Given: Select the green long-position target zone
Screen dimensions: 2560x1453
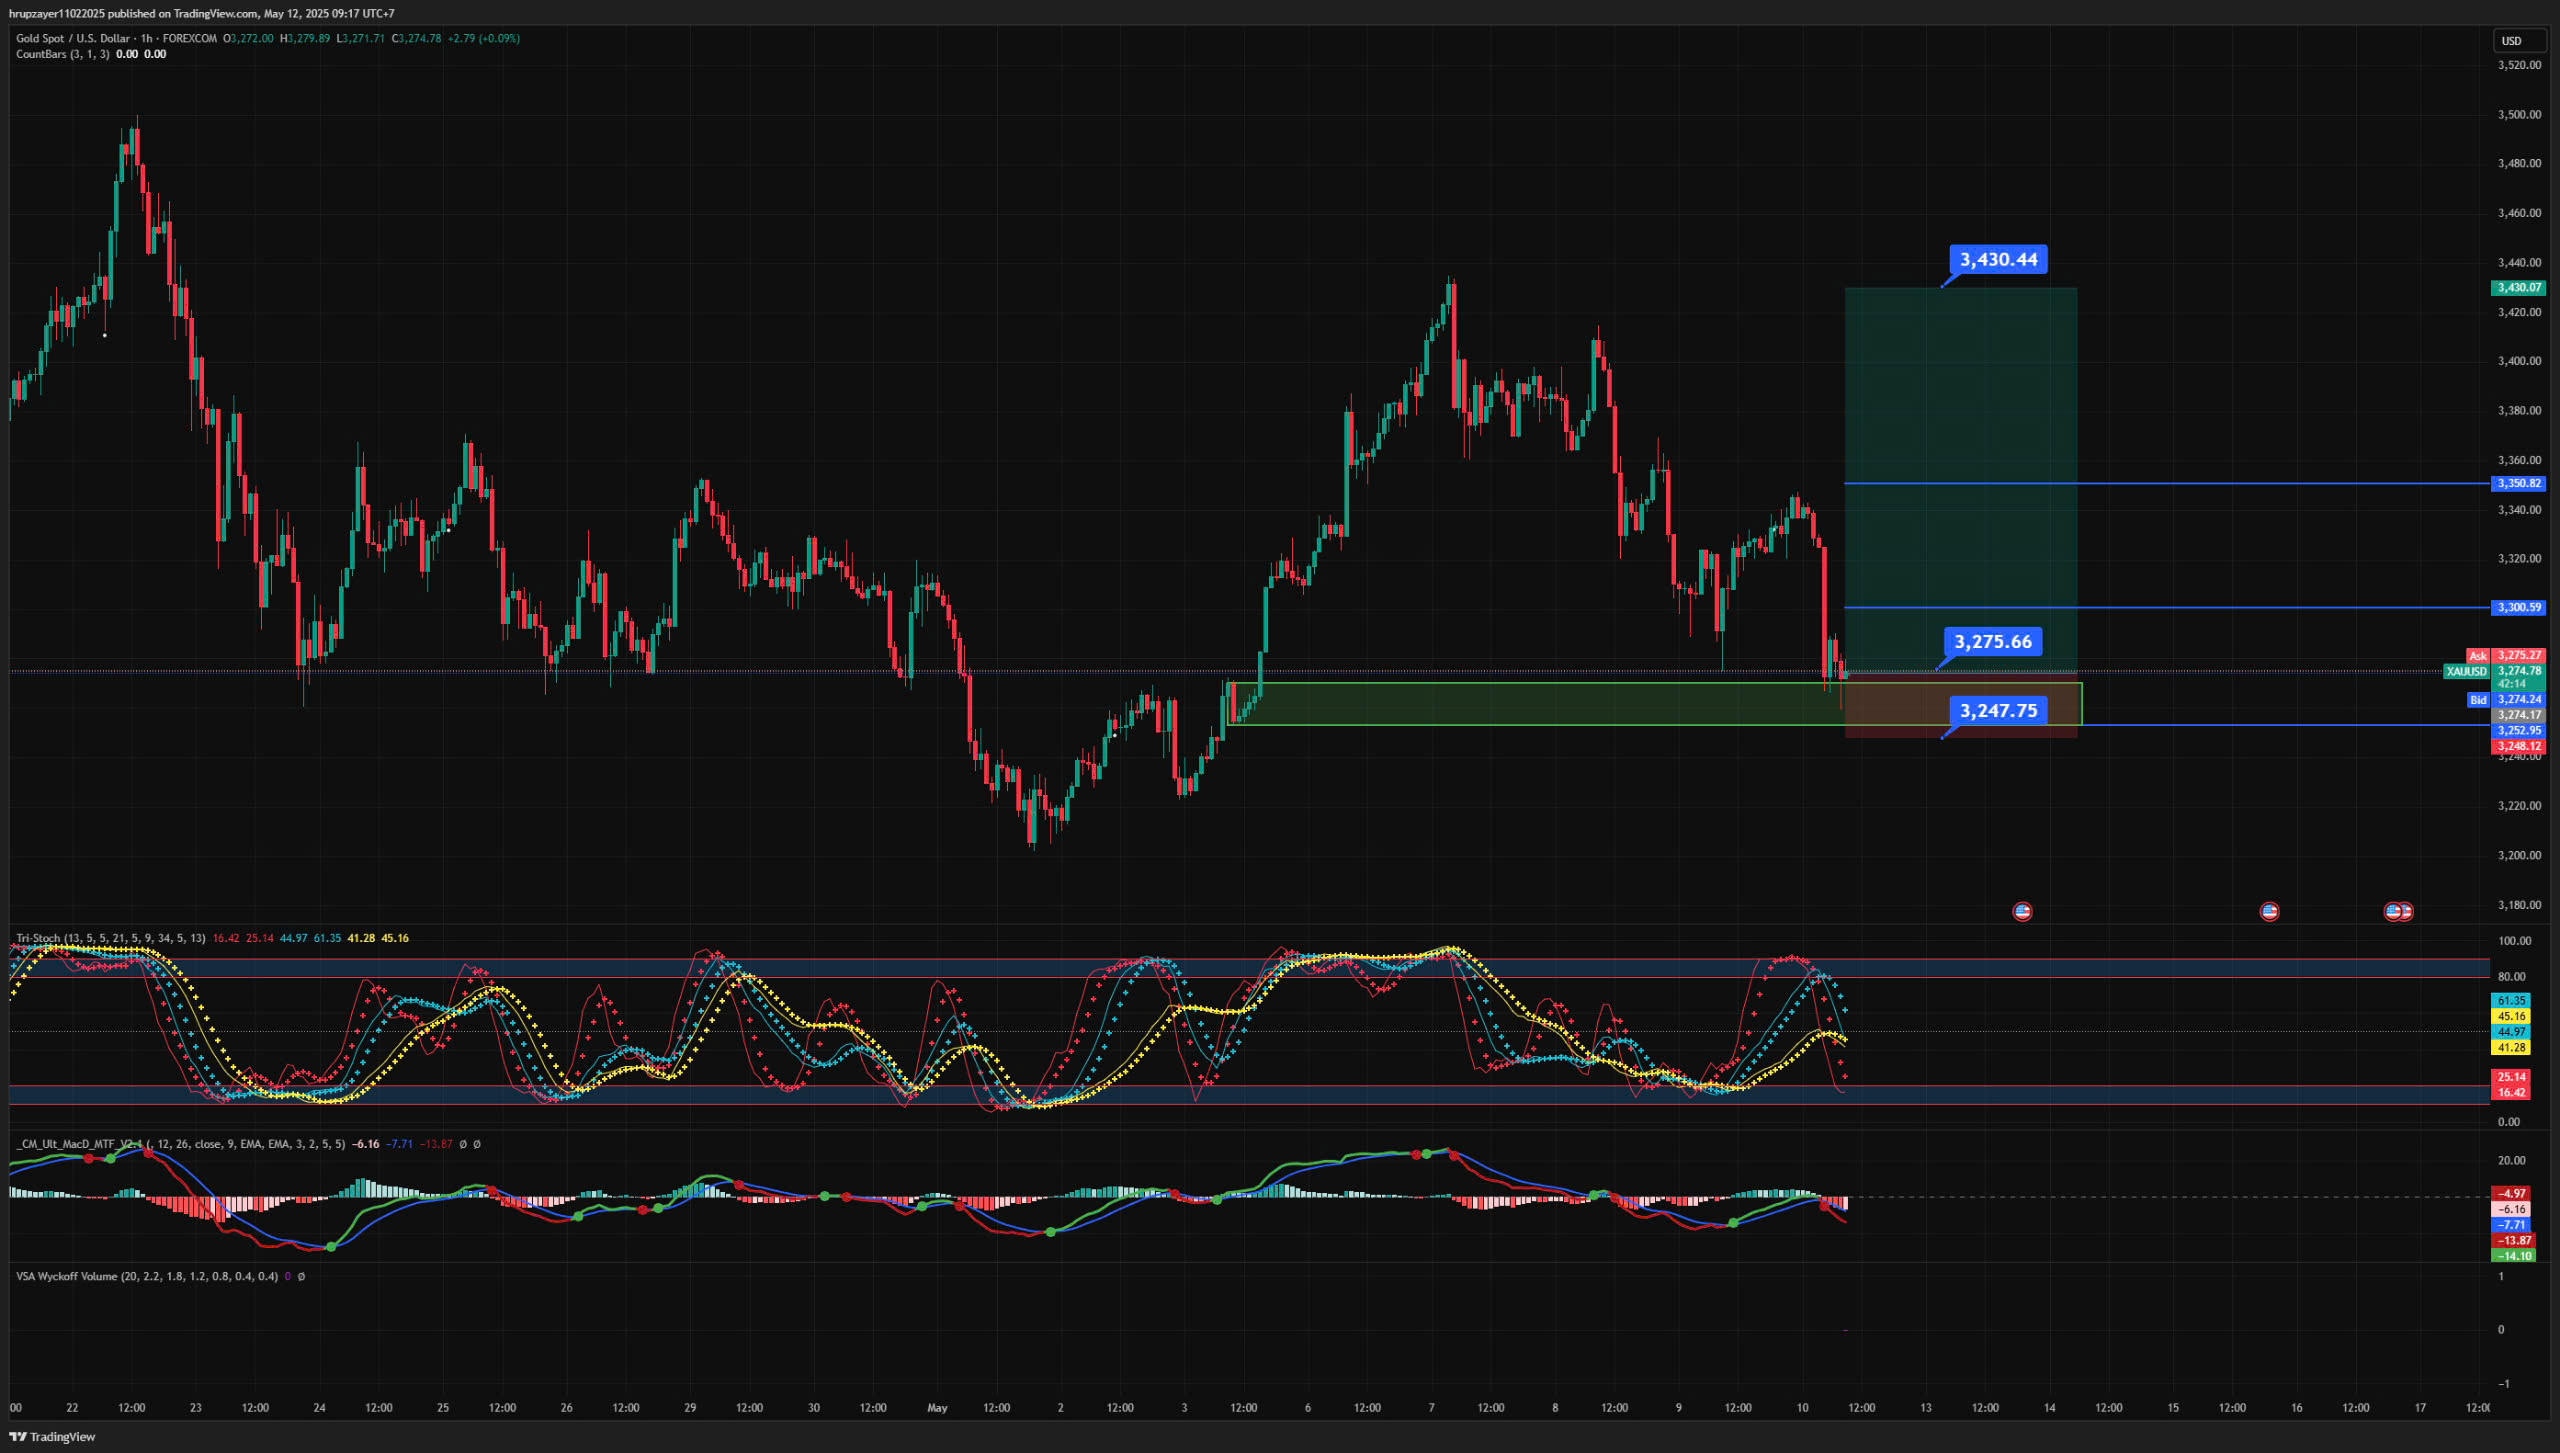Looking at the screenshot, I should [x=1960, y=400].
